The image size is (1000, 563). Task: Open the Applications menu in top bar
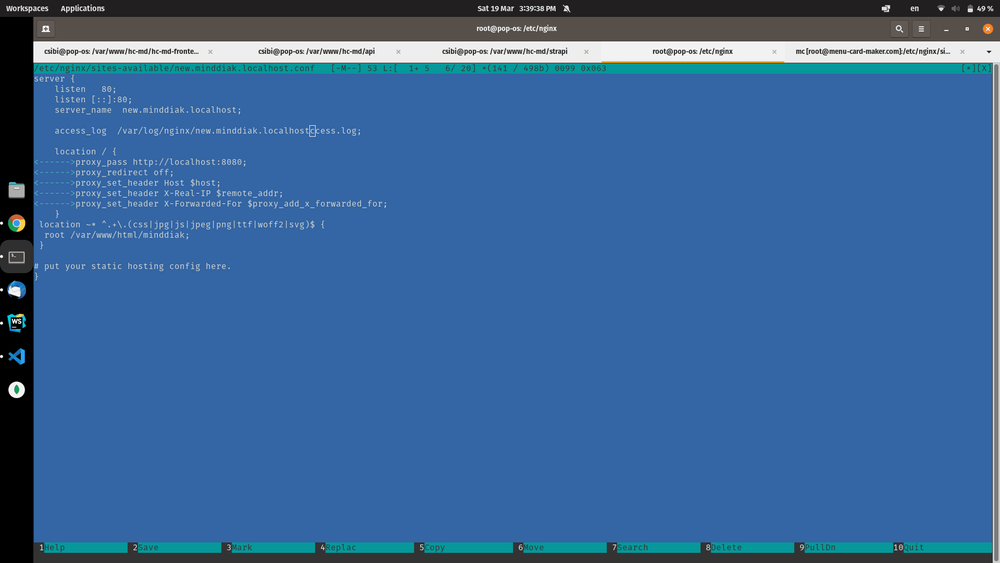coord(82,8)
